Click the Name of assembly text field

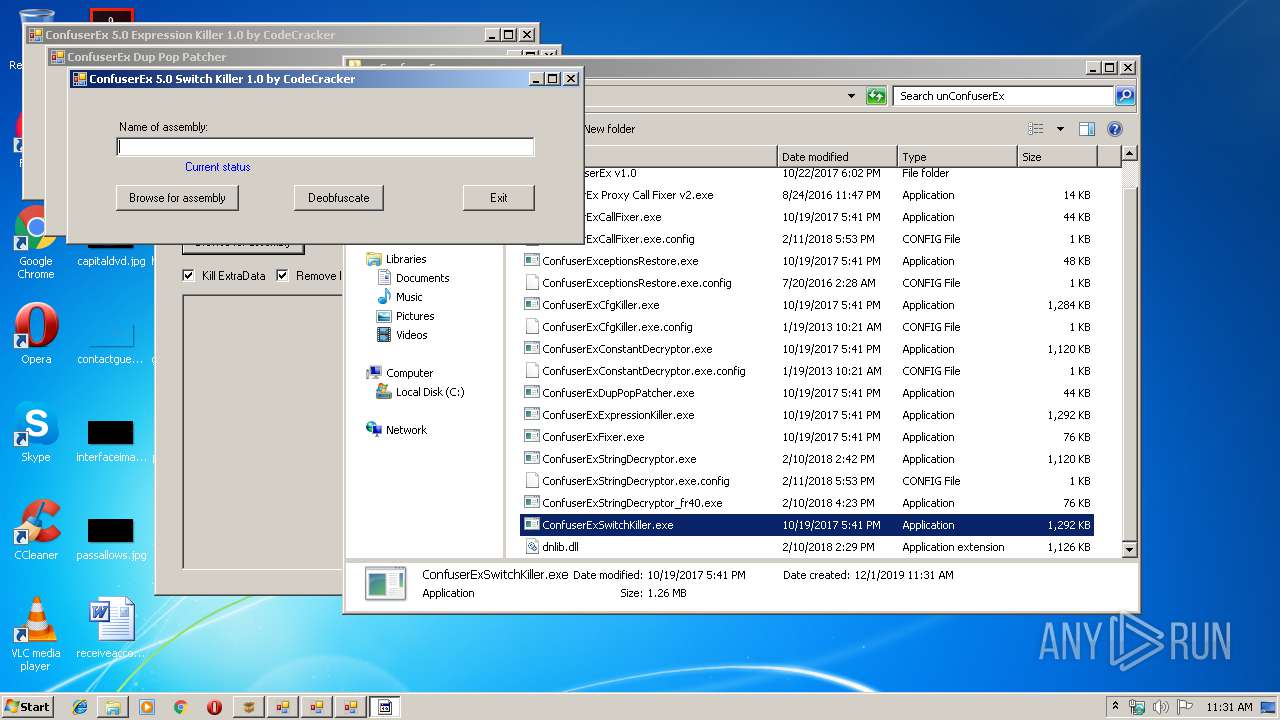point(325,147)
